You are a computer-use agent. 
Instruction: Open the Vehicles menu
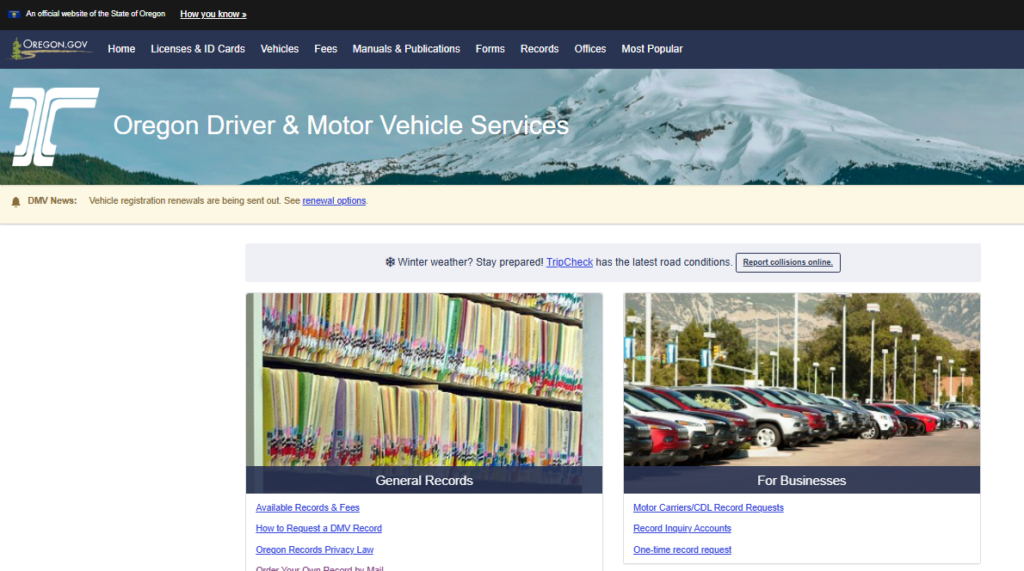pyautogui.click(x=279, y=49)
